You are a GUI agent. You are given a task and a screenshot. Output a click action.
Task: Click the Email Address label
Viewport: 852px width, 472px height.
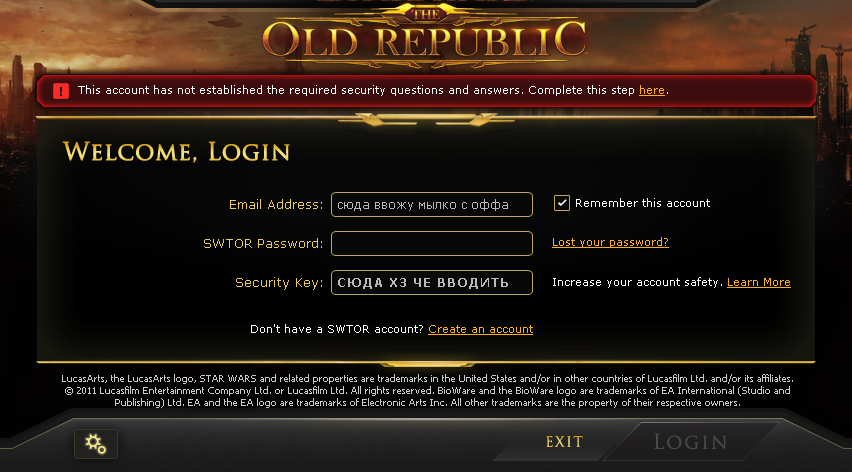[276, 205]
